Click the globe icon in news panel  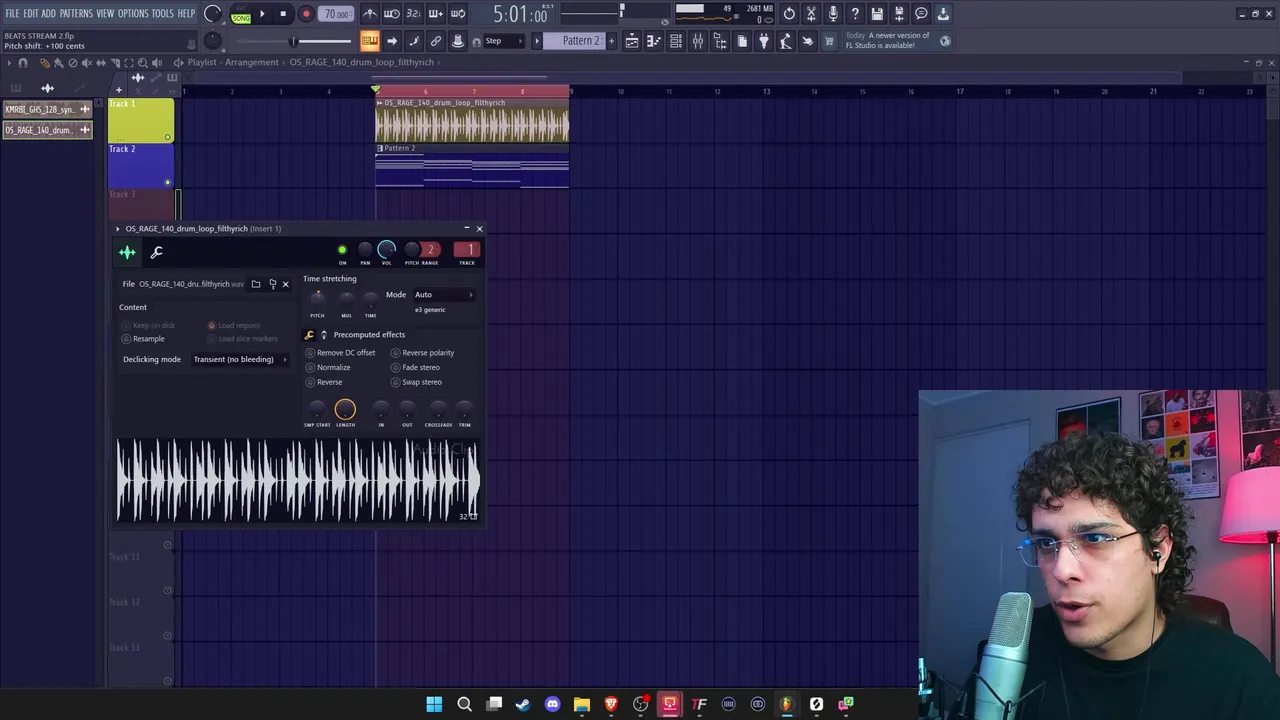945,41
